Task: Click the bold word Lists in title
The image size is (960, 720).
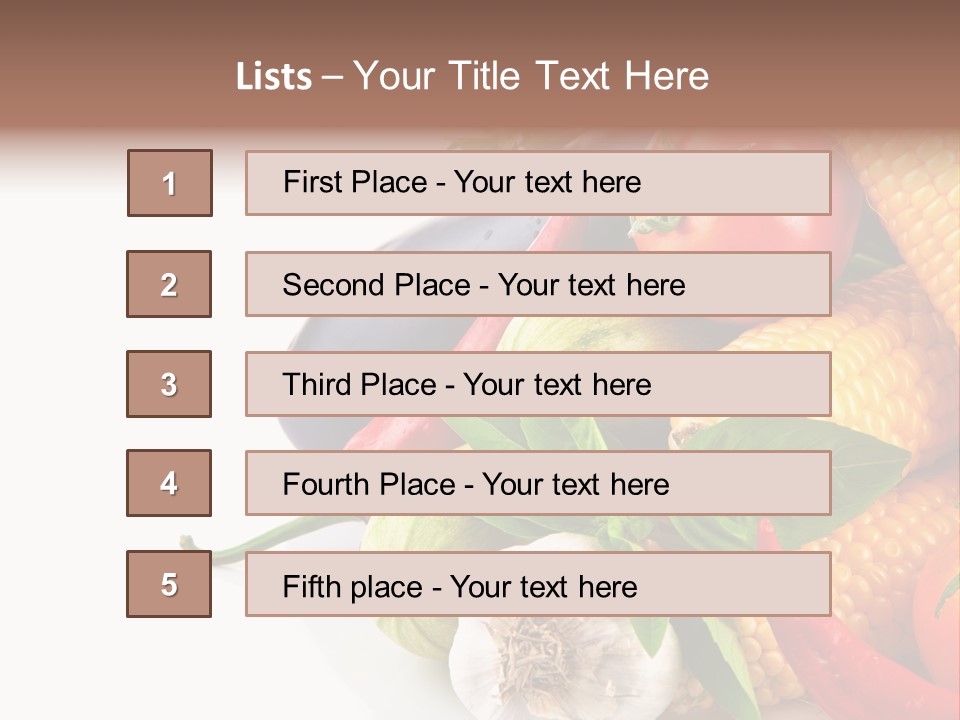Action: click(274, 77)
